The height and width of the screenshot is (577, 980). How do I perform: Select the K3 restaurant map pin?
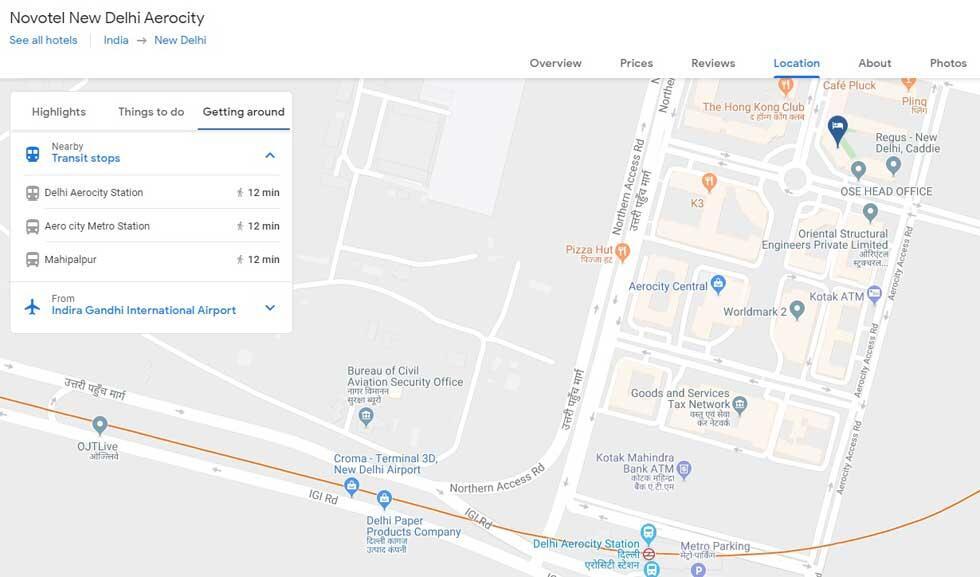(709, 182)
